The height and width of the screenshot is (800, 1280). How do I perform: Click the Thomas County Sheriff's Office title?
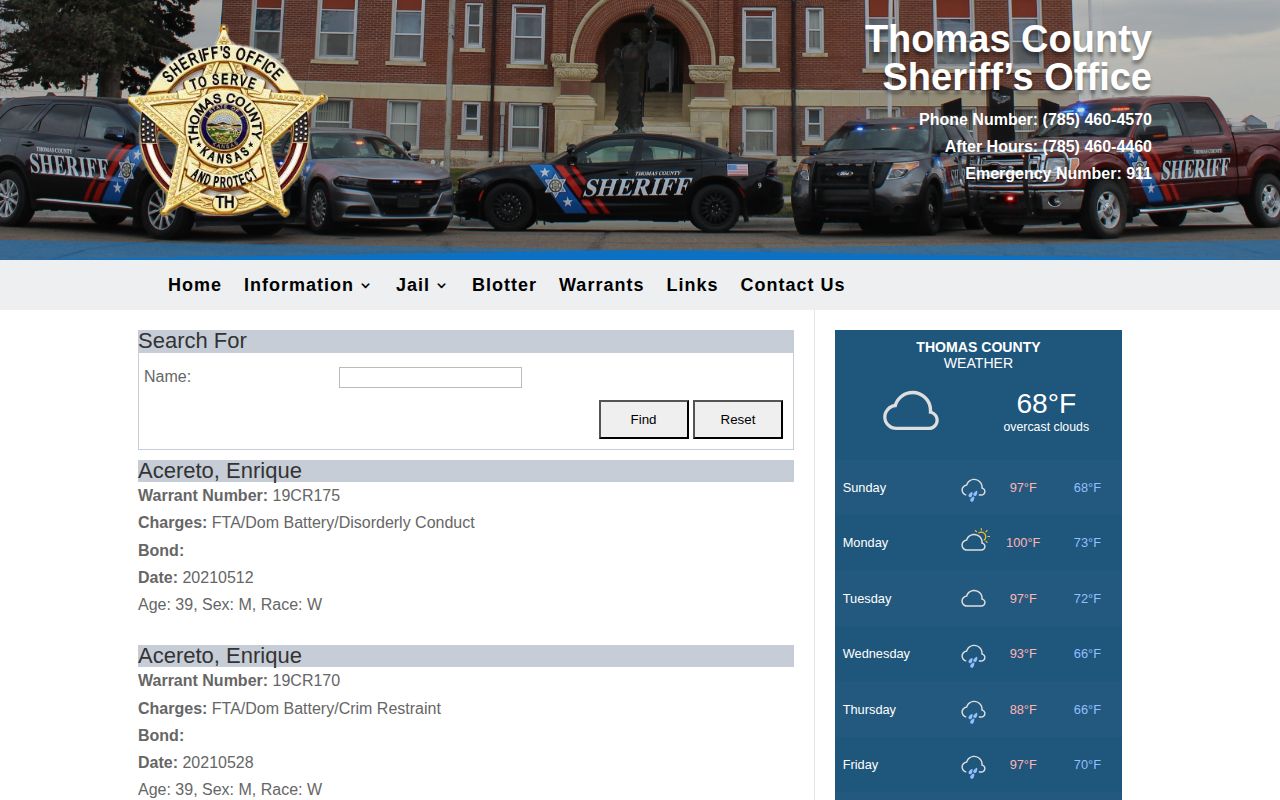[1008, 58]
